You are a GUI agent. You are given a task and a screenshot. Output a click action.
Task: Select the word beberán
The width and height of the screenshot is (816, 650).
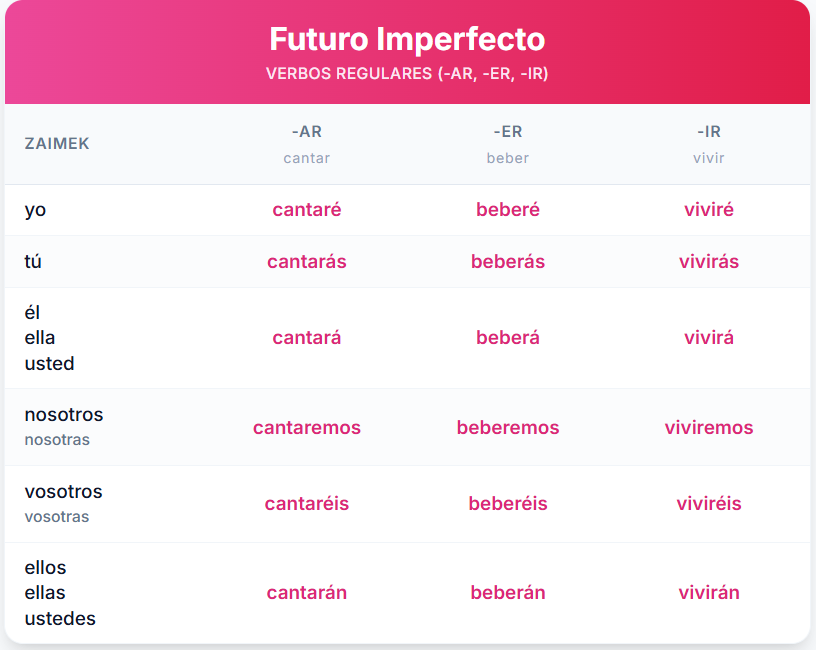(x=507, y=593)
